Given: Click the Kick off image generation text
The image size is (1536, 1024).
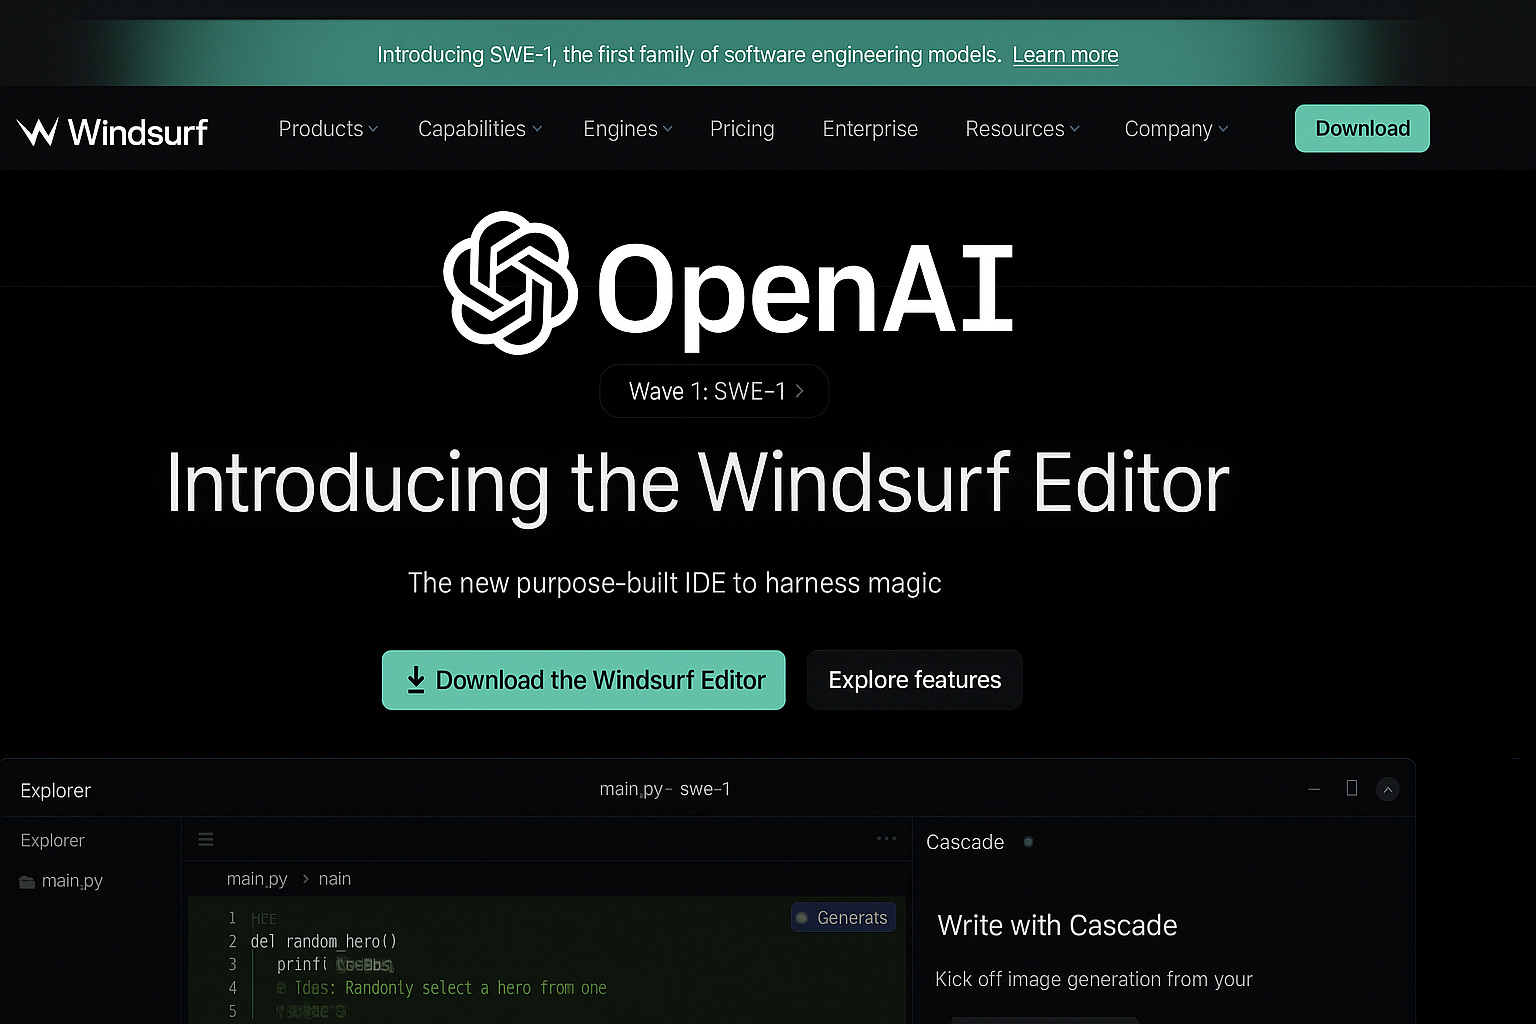Looking at the screenshot, I should click(1094, 979).
